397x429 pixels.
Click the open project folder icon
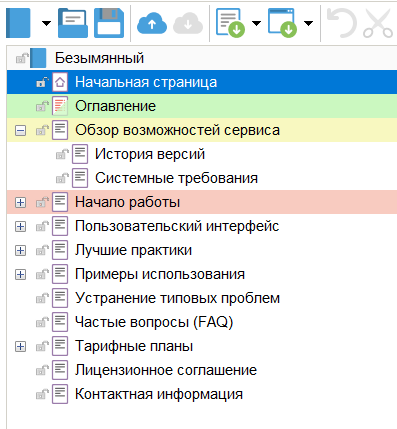73,23
